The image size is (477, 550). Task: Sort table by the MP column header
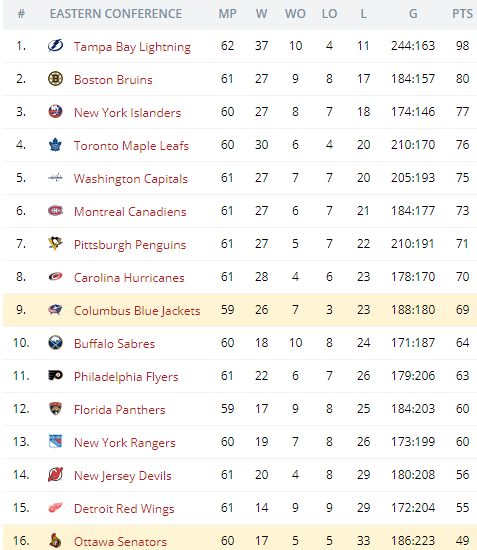[227, 14]
